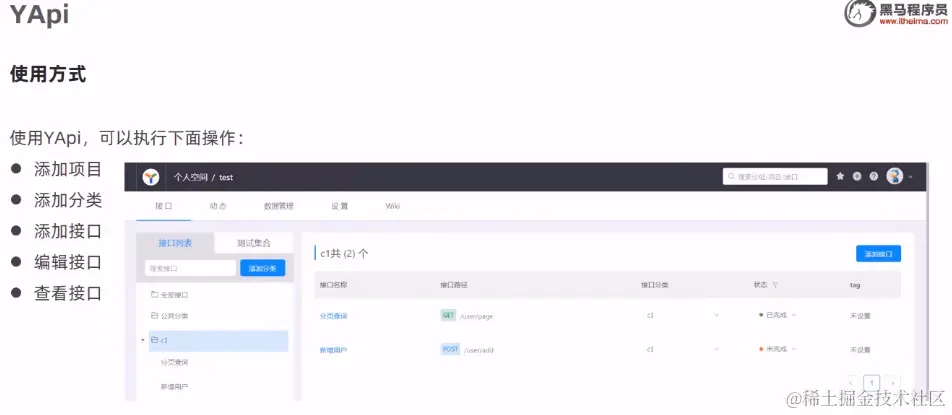
Task: Open the 分页查询 interface link in table
Action: 333,316
